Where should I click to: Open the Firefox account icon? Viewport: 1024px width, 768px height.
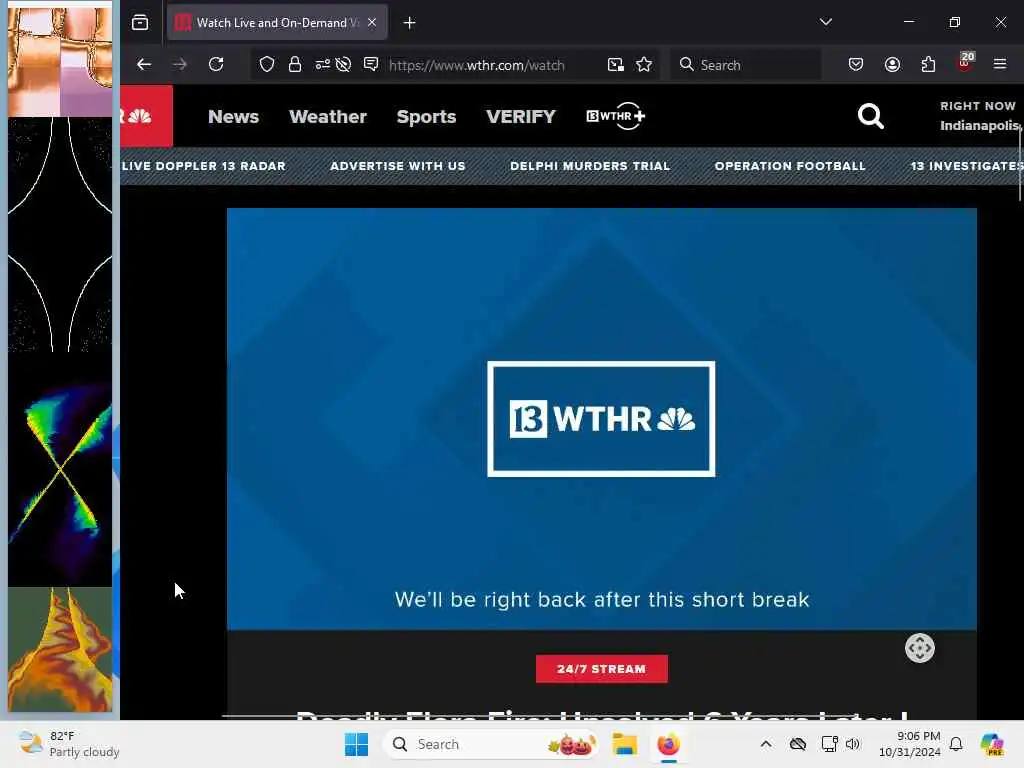click(892, 64)
